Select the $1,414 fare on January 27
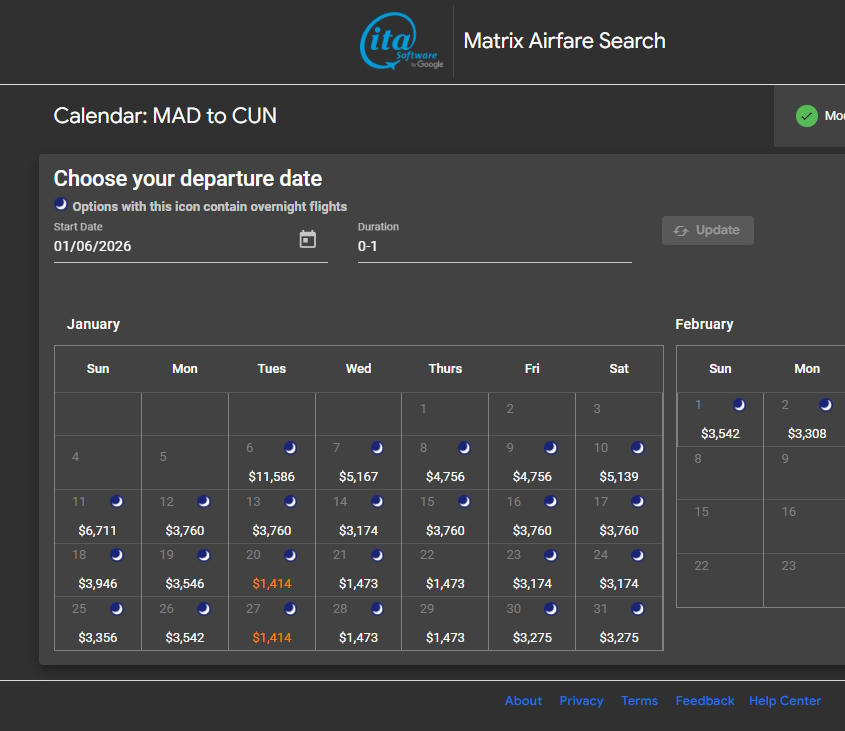Viewport: 845px width, 731px height. pos(271,637)
